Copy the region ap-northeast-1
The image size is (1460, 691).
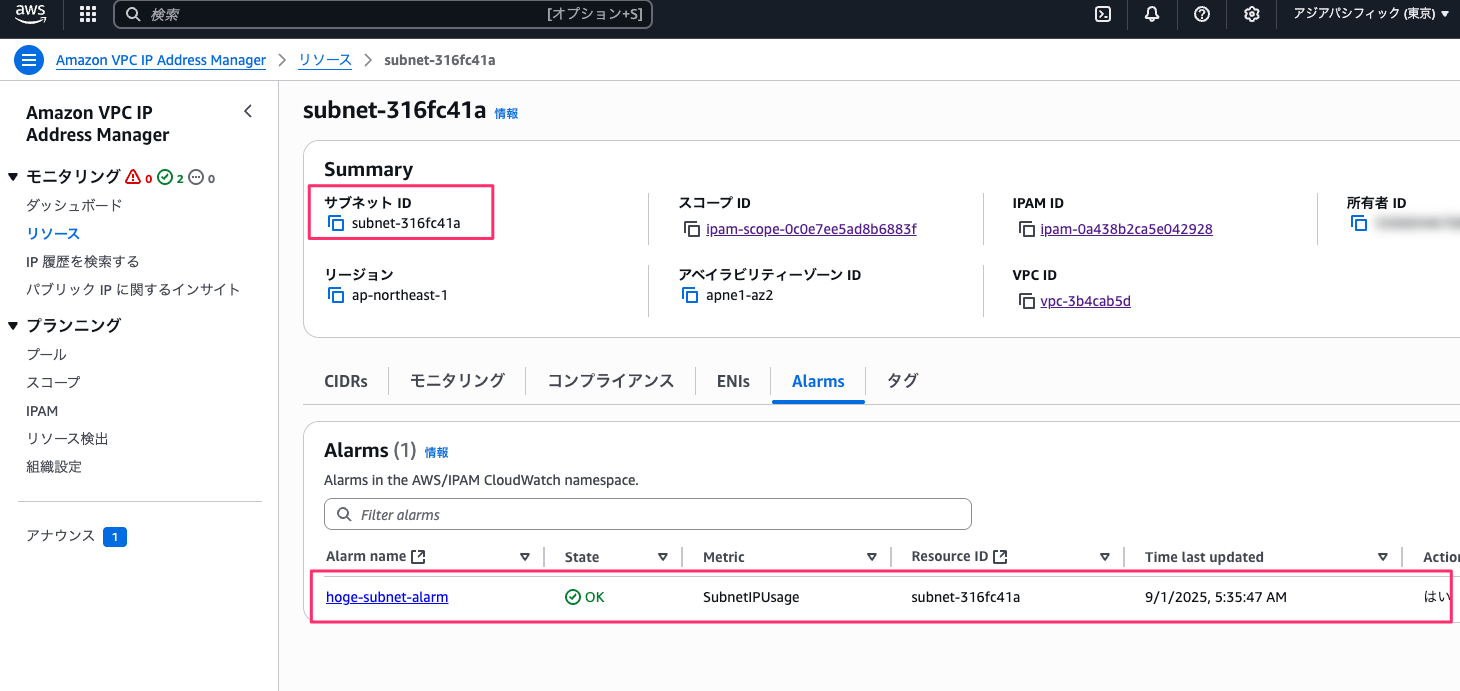pyautogui.click(x=337, y=295)
